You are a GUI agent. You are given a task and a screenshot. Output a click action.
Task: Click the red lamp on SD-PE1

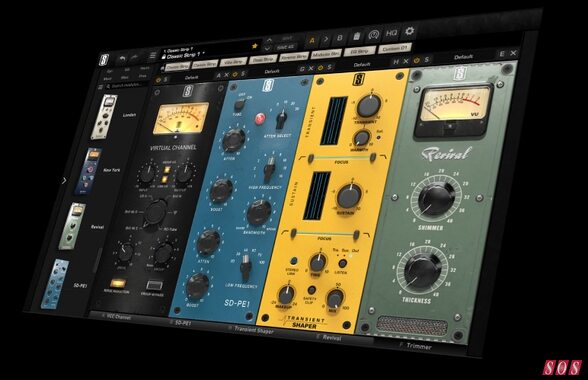click(x=260, y=119)
